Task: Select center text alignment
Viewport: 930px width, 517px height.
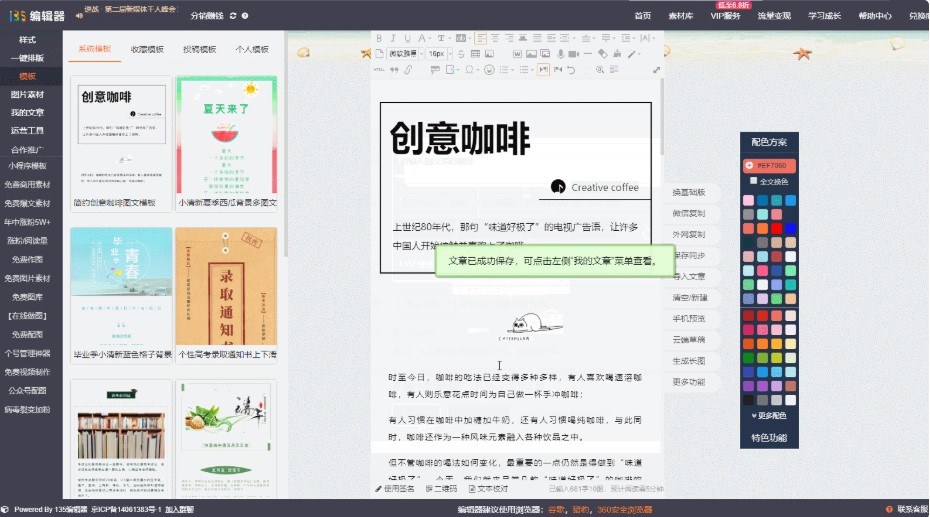Action: (x=495, y=38)
